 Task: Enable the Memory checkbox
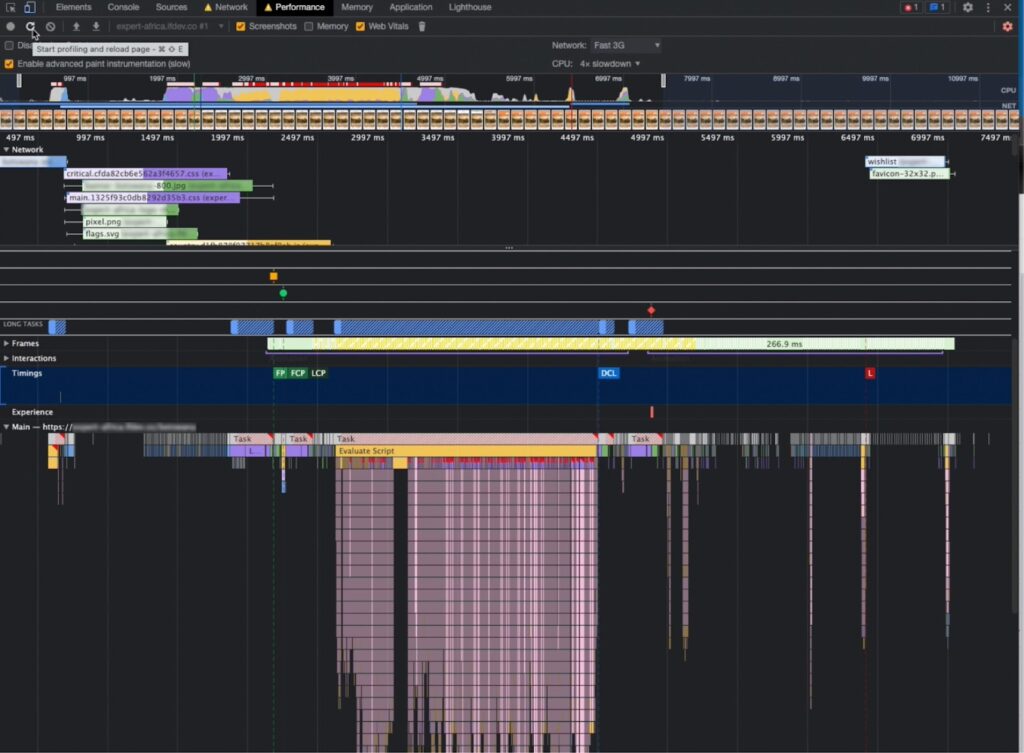pyautogui.click(x=309, y=27)
